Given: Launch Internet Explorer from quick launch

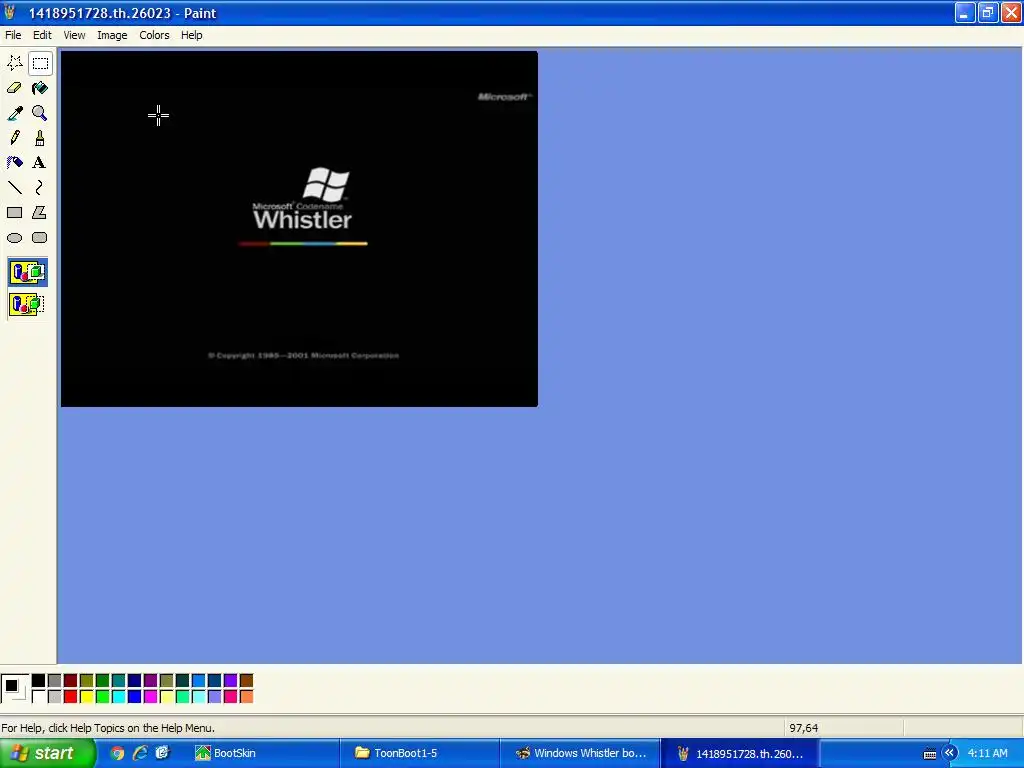Looking at the screenshot, I should click(140, 754).
